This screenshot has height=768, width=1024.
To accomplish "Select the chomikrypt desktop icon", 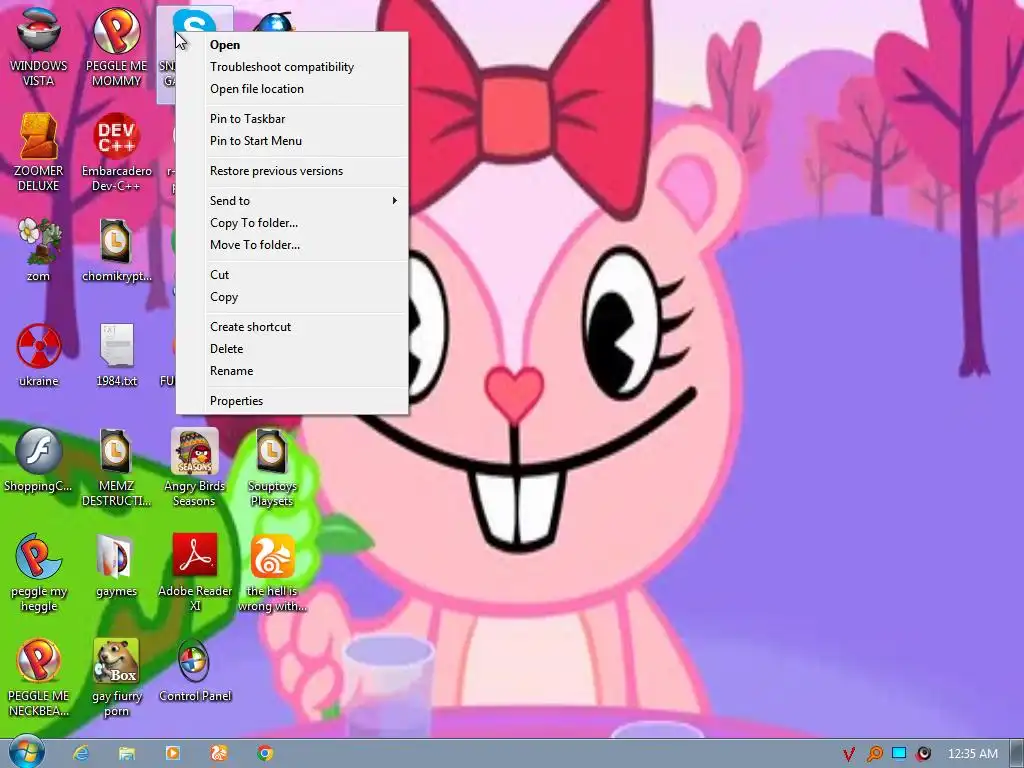I will point(116,249).
